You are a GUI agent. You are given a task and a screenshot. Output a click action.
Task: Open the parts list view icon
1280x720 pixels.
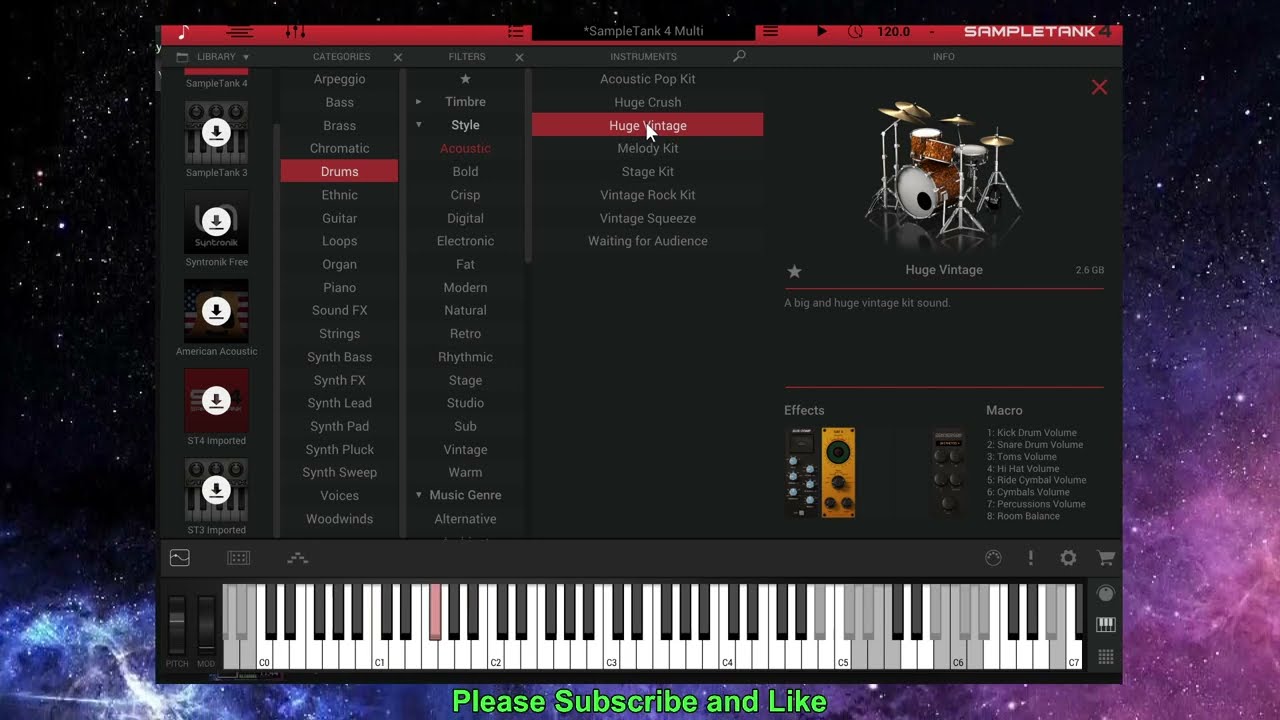pos(240,32)
